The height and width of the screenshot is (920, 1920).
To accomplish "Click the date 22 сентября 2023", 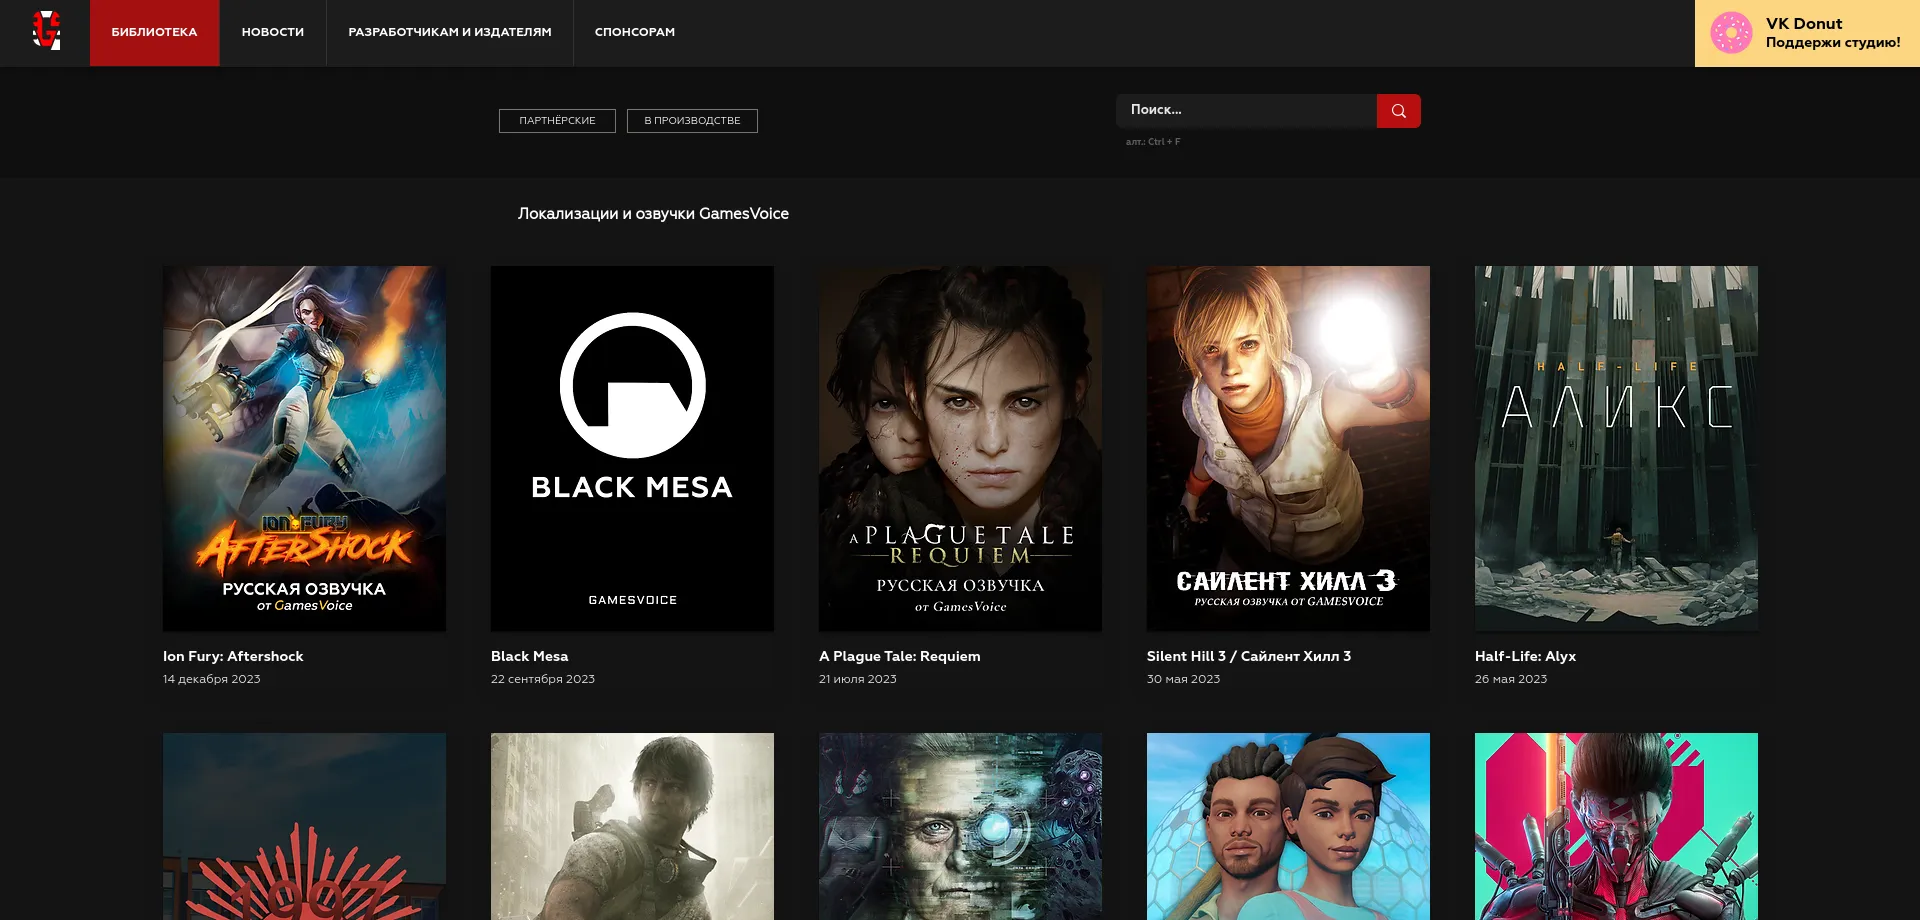I will coord(542,679).
